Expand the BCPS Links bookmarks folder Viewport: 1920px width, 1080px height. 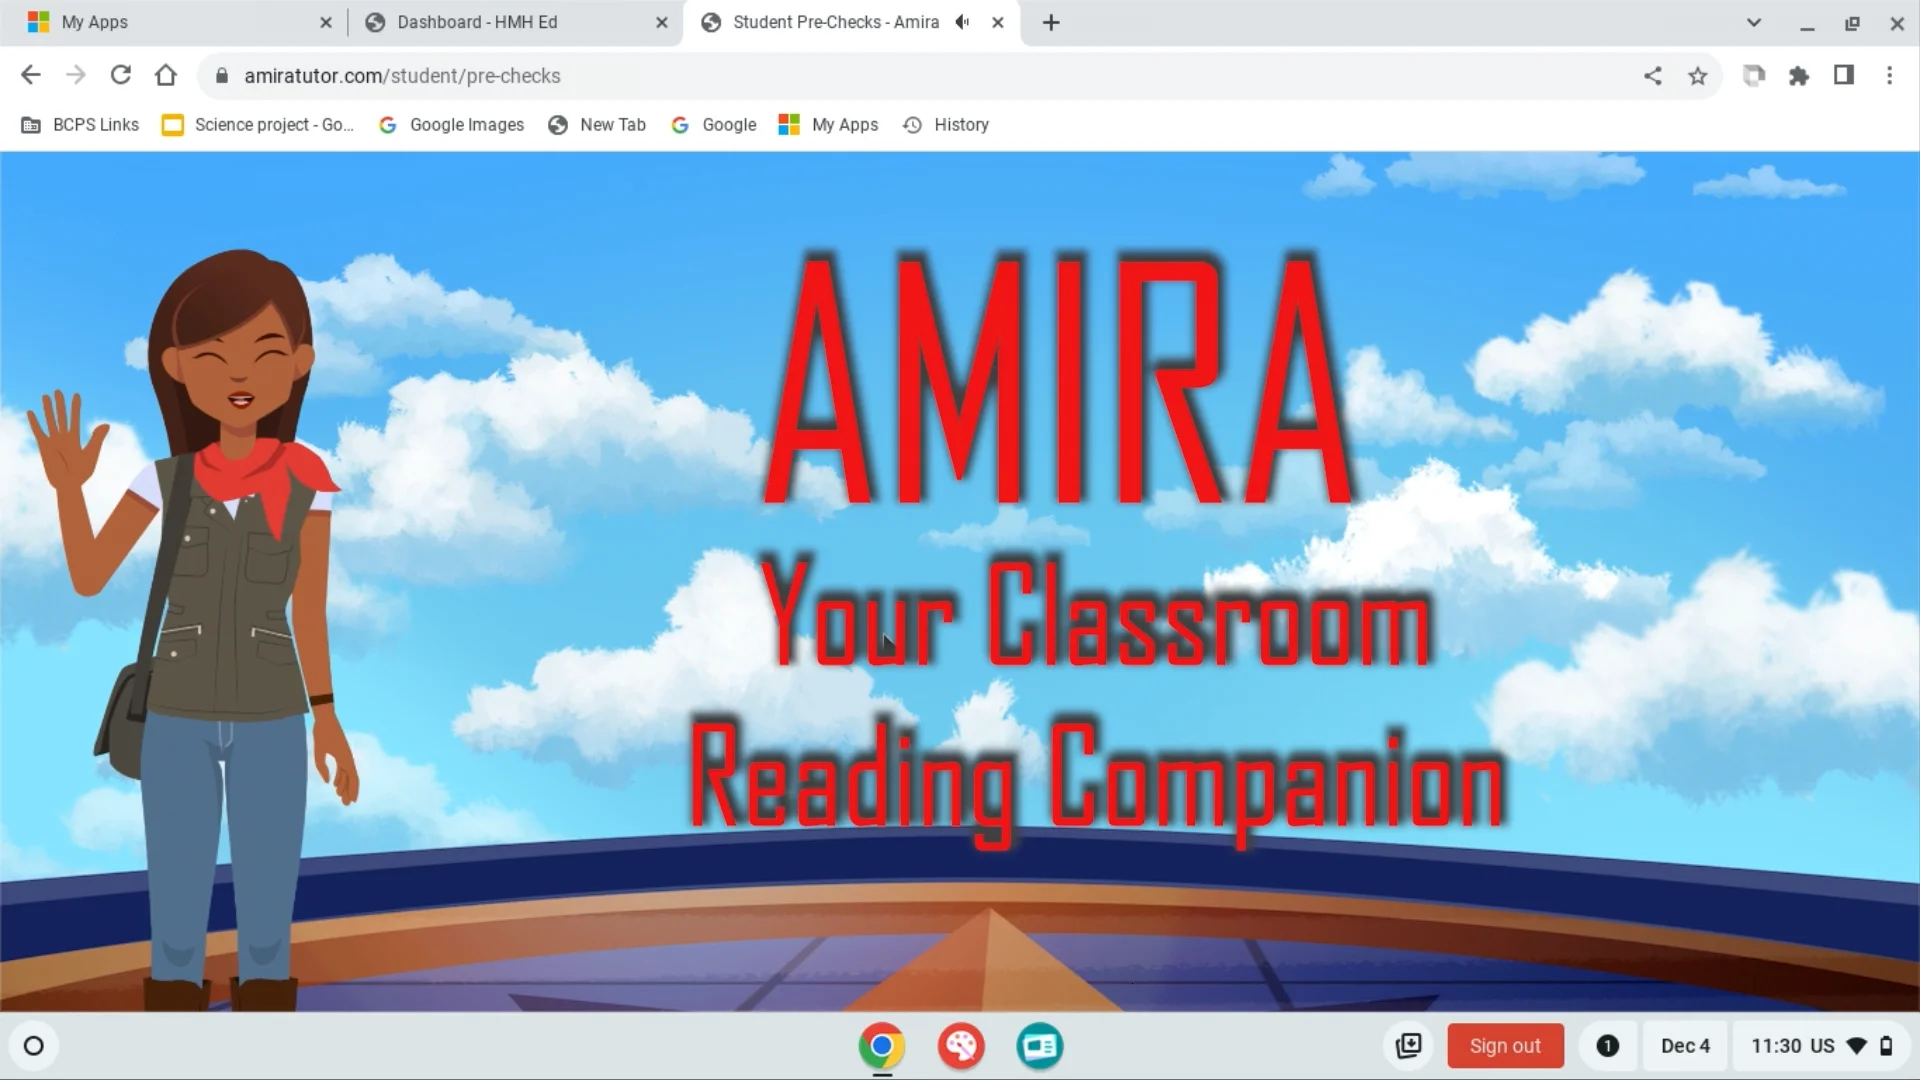[79, 124]
